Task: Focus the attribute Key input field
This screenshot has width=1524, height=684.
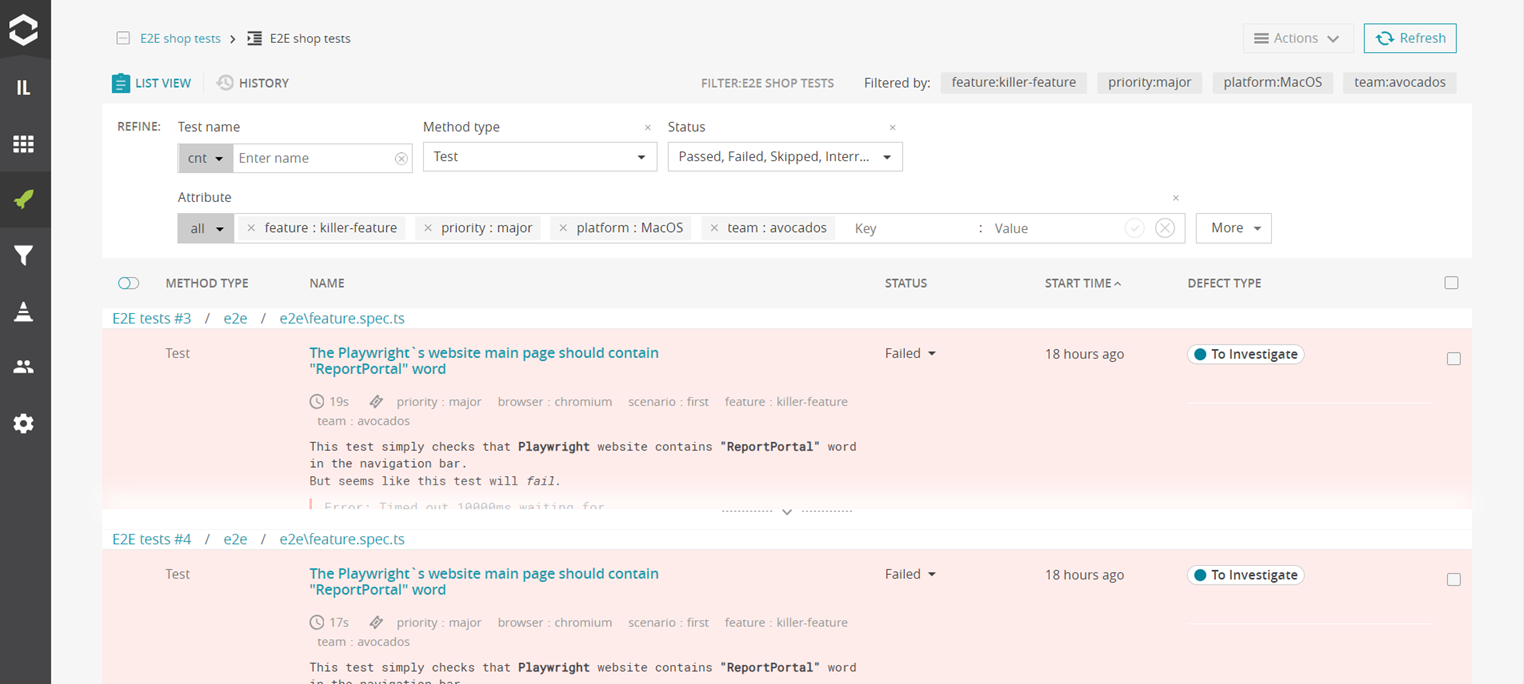Action: 910,228
